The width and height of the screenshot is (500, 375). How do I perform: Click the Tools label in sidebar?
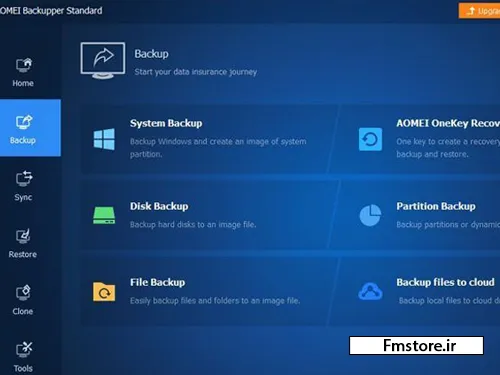point(23,368)
